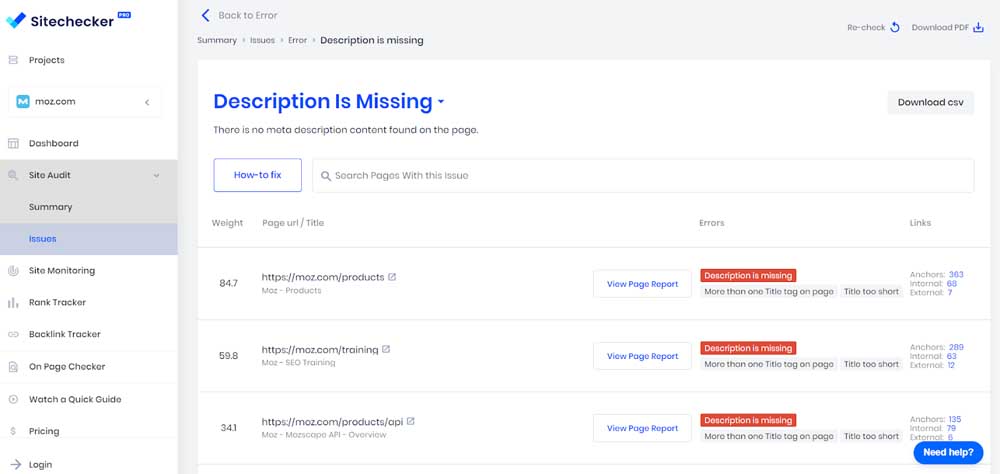Click the Projects sidebar icon
This screenshot has height=474, width=1000.
tap(13, 60)
